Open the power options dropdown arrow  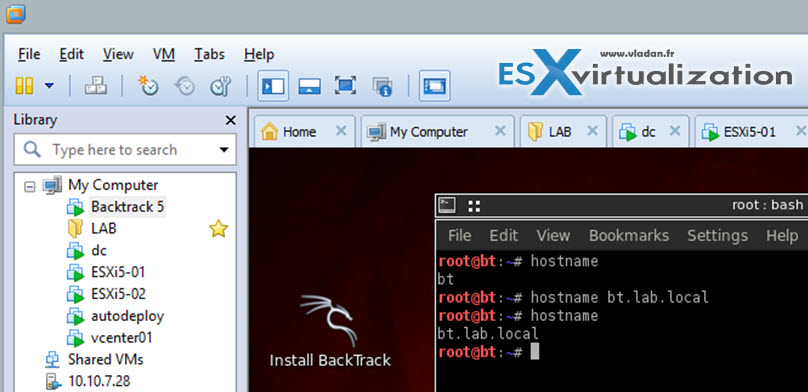(x=49, y=86)
